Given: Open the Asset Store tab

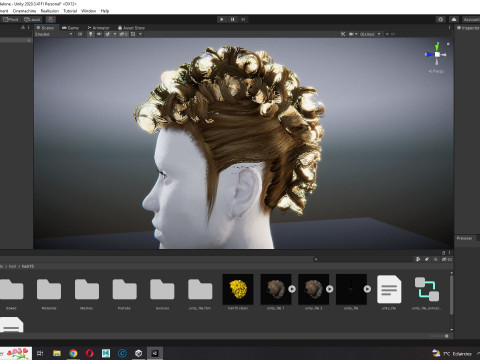Looking at the screenshot, I should (x=131, y=28).
